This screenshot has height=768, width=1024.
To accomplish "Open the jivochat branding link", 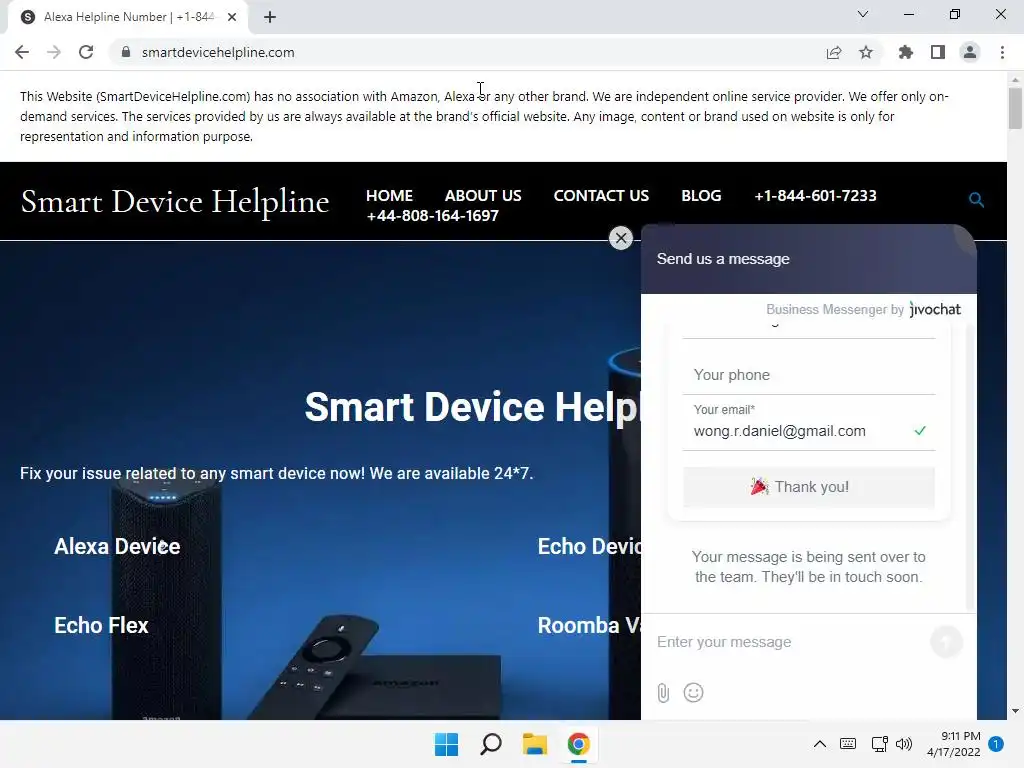I will point(935,309).
